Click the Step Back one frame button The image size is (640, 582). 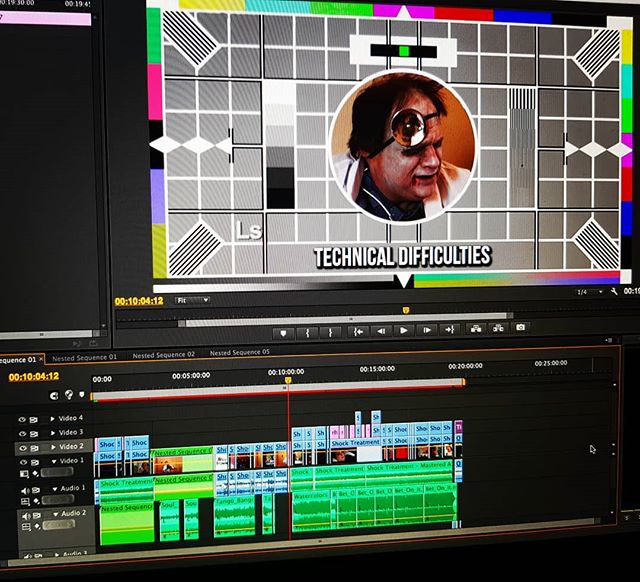coord(380,330)
